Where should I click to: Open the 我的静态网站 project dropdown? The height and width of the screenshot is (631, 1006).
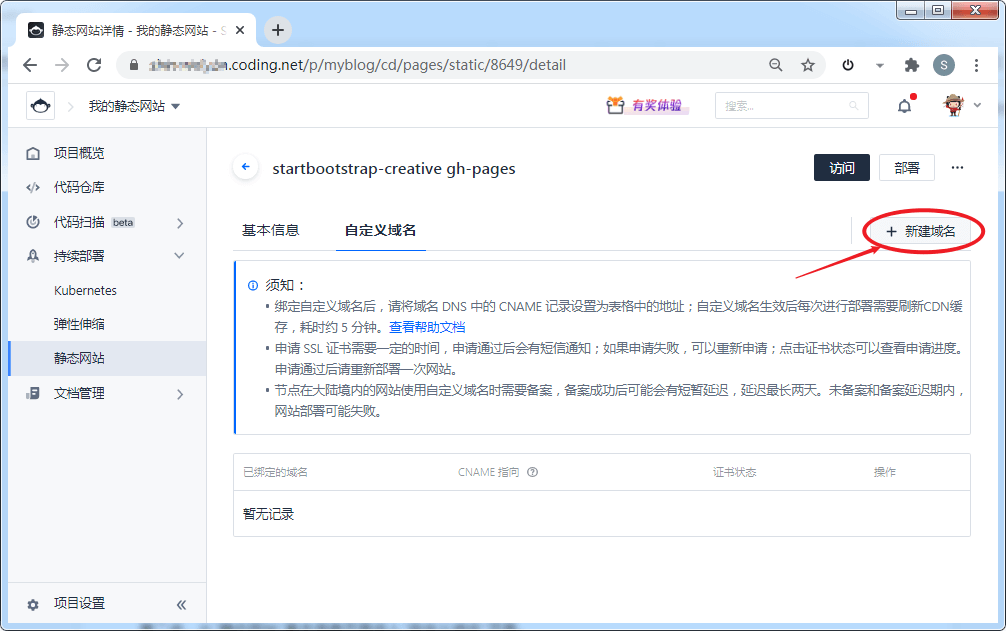click(x=134, y=106)
